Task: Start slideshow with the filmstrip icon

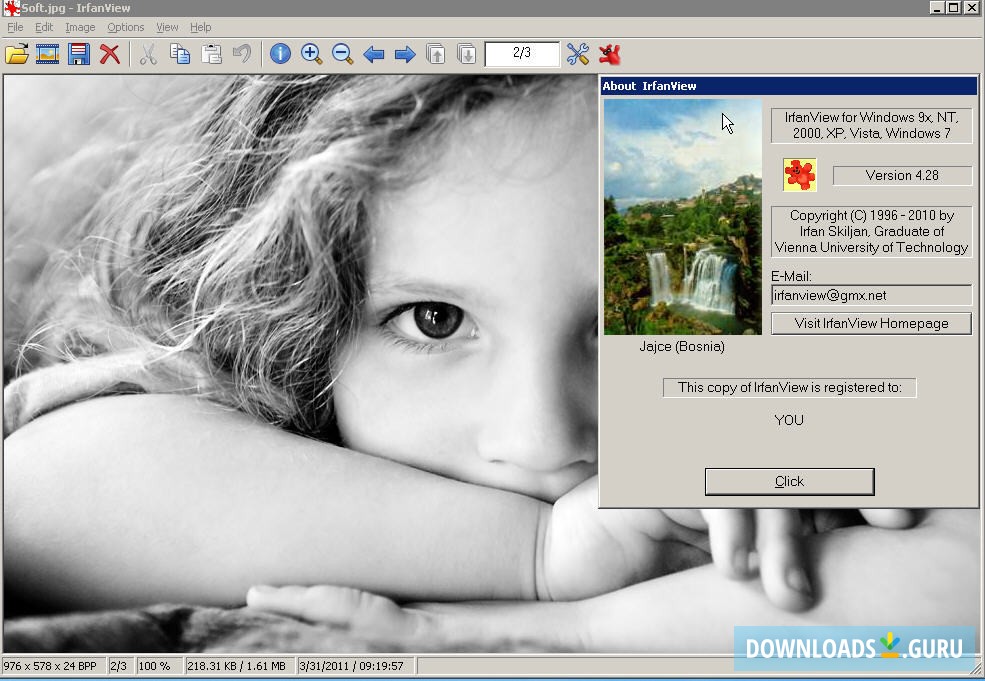Action: click(48, 54)
